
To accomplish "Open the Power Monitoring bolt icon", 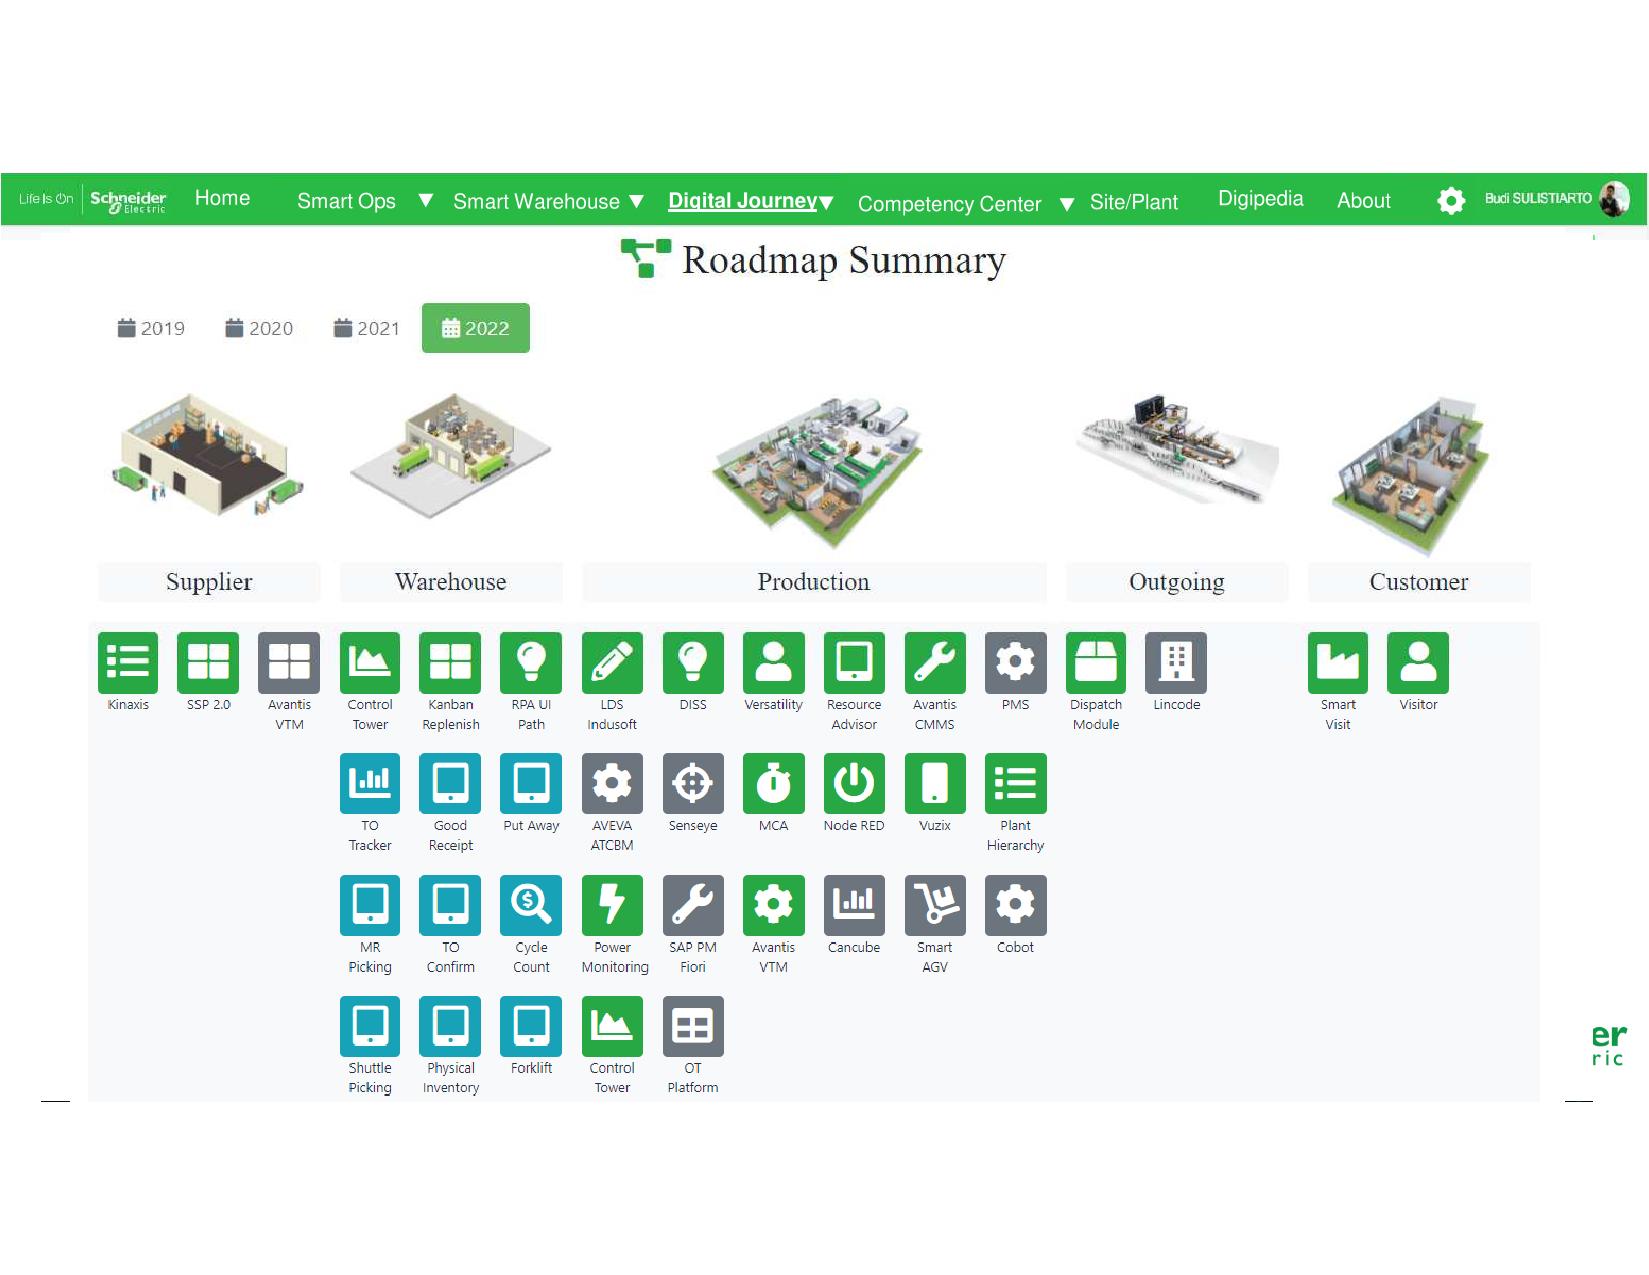I will (612, 905).
